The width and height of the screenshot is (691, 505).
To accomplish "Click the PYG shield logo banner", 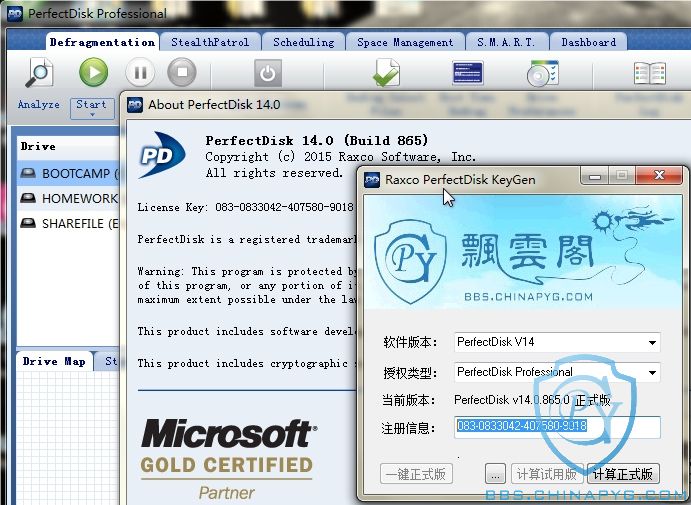I will pos(411,261).
